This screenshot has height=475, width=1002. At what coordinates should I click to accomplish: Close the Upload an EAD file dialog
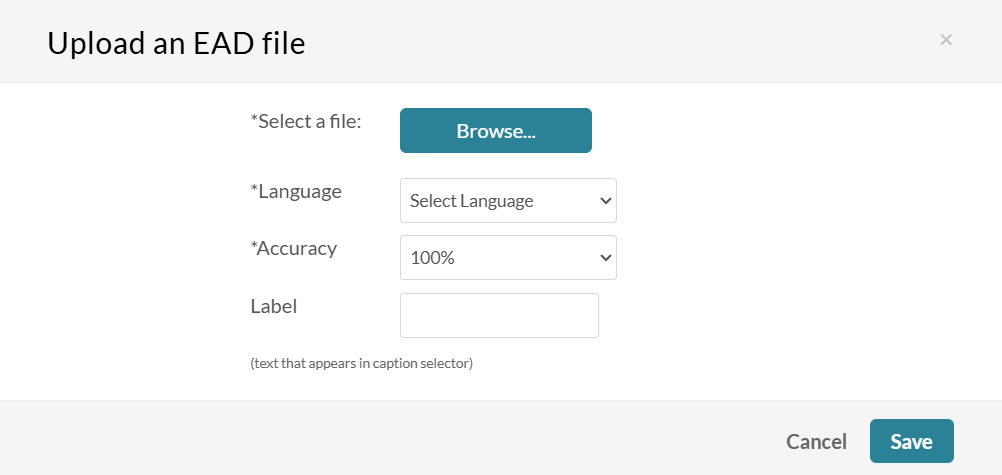coord(946,40)
